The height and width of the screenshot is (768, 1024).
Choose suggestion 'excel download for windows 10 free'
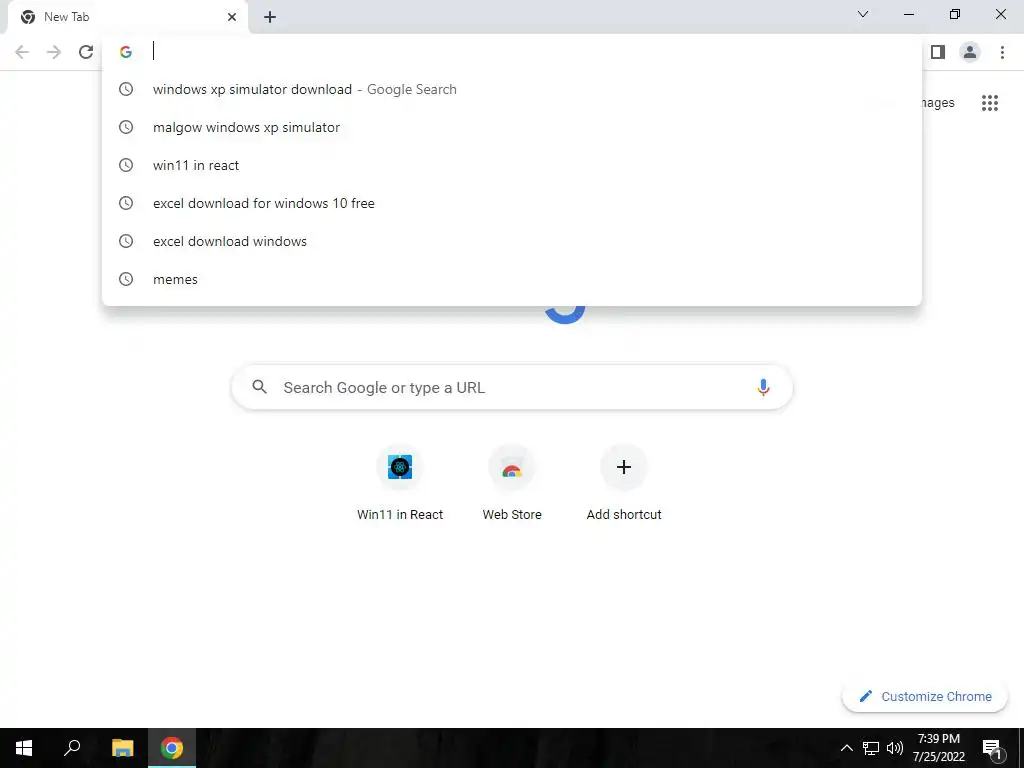512,203
